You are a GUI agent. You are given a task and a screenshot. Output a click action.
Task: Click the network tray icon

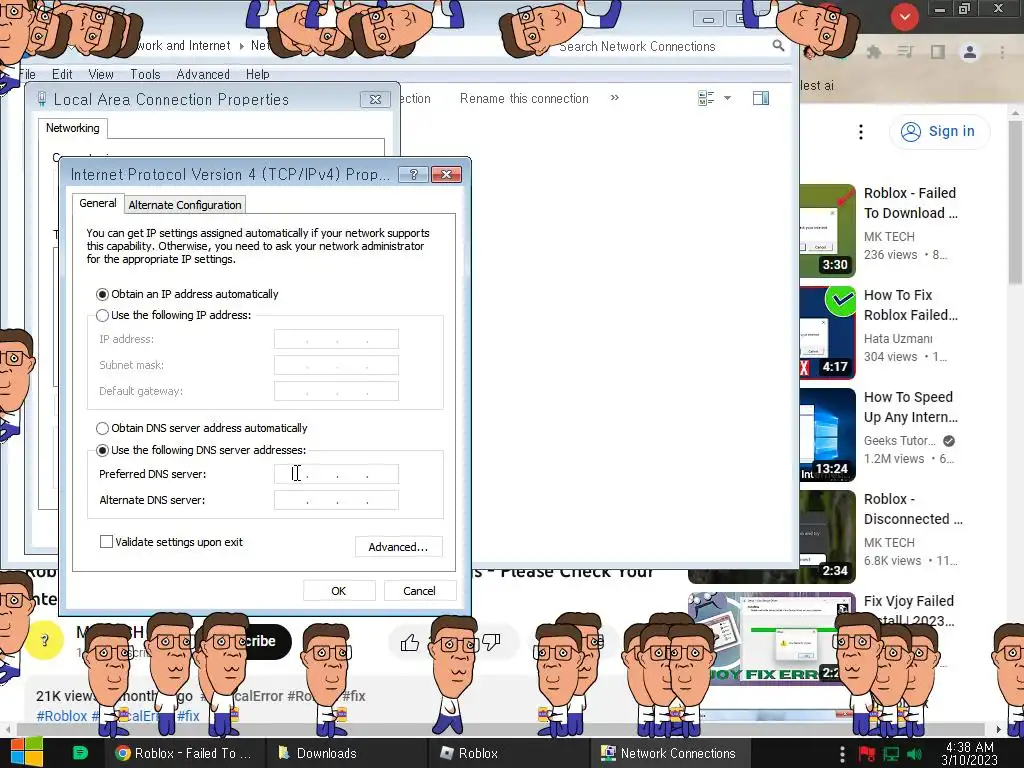click(x=891, y=754)
